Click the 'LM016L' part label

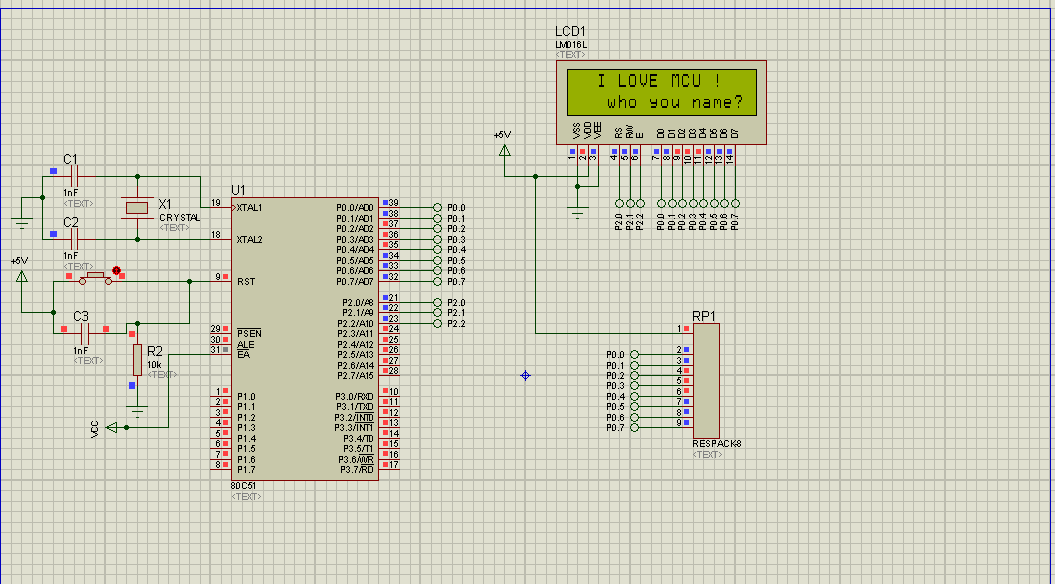click(x=571, y=44)
